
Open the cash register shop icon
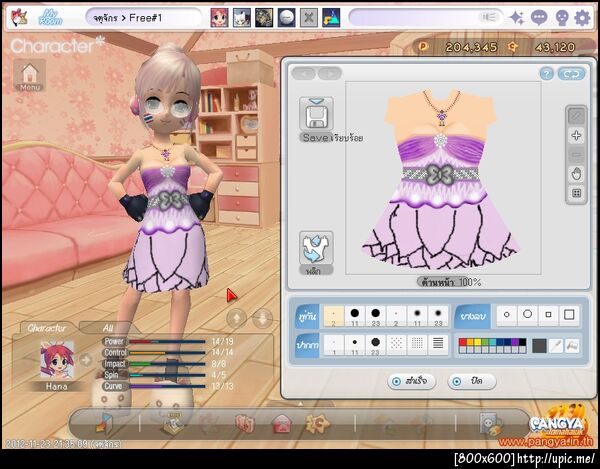point(172,424)
